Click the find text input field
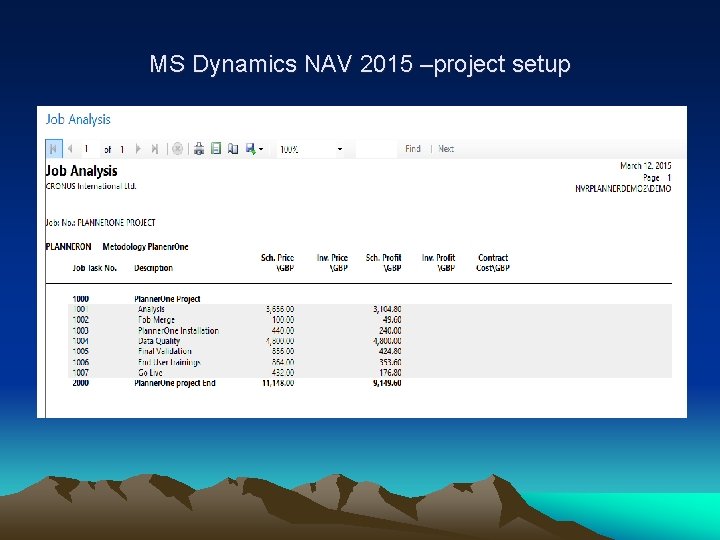Viewport: 720px width, 540px height. (376, 149)
